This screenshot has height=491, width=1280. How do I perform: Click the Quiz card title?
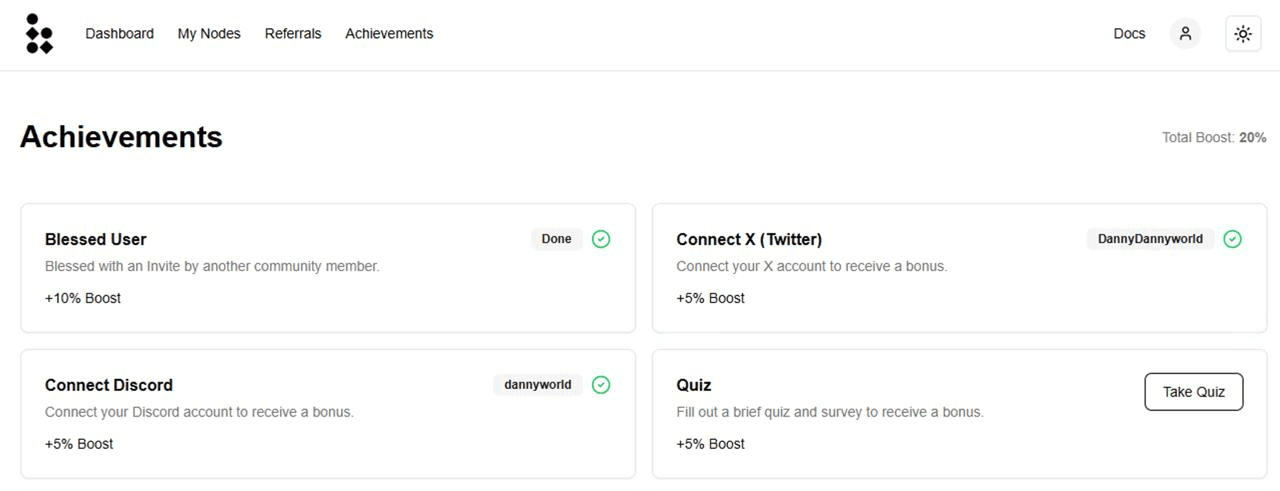point(694,385)
